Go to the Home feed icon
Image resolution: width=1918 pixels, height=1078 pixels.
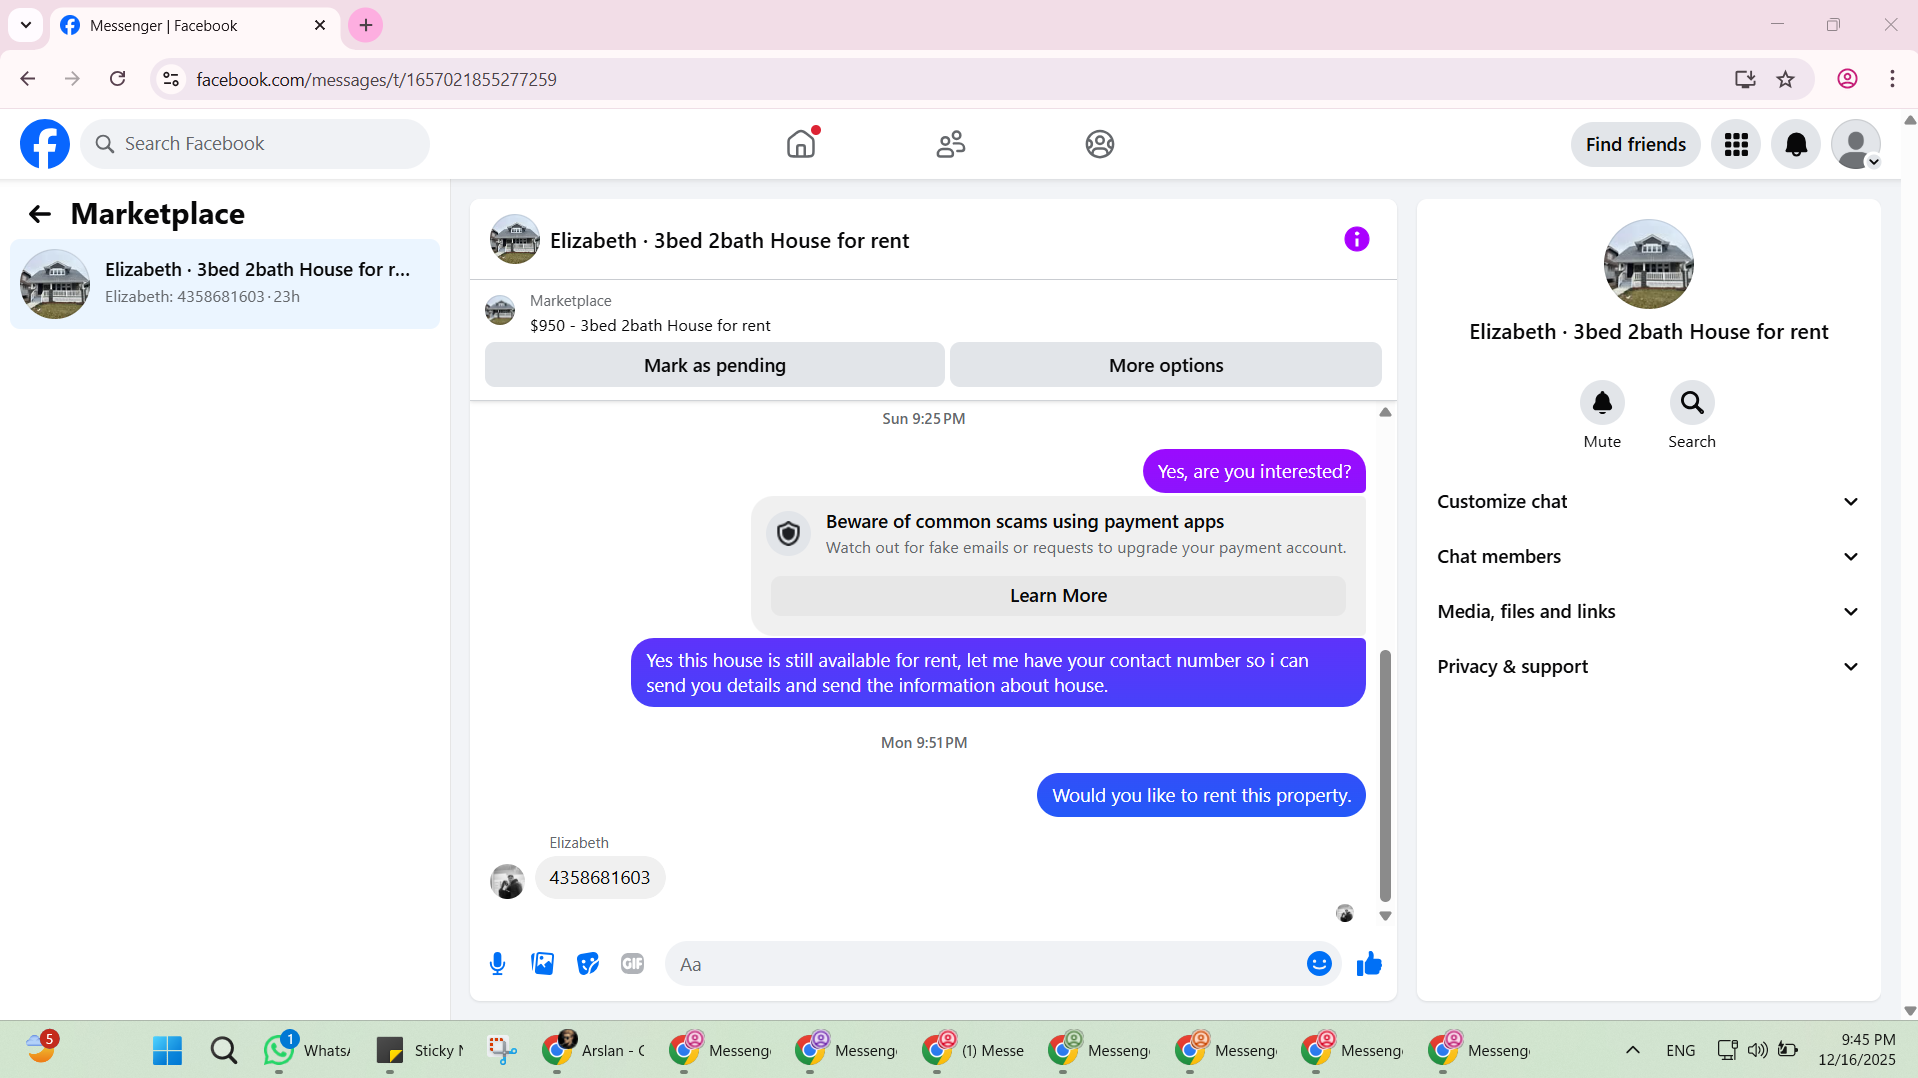click(x=801, y=144)
